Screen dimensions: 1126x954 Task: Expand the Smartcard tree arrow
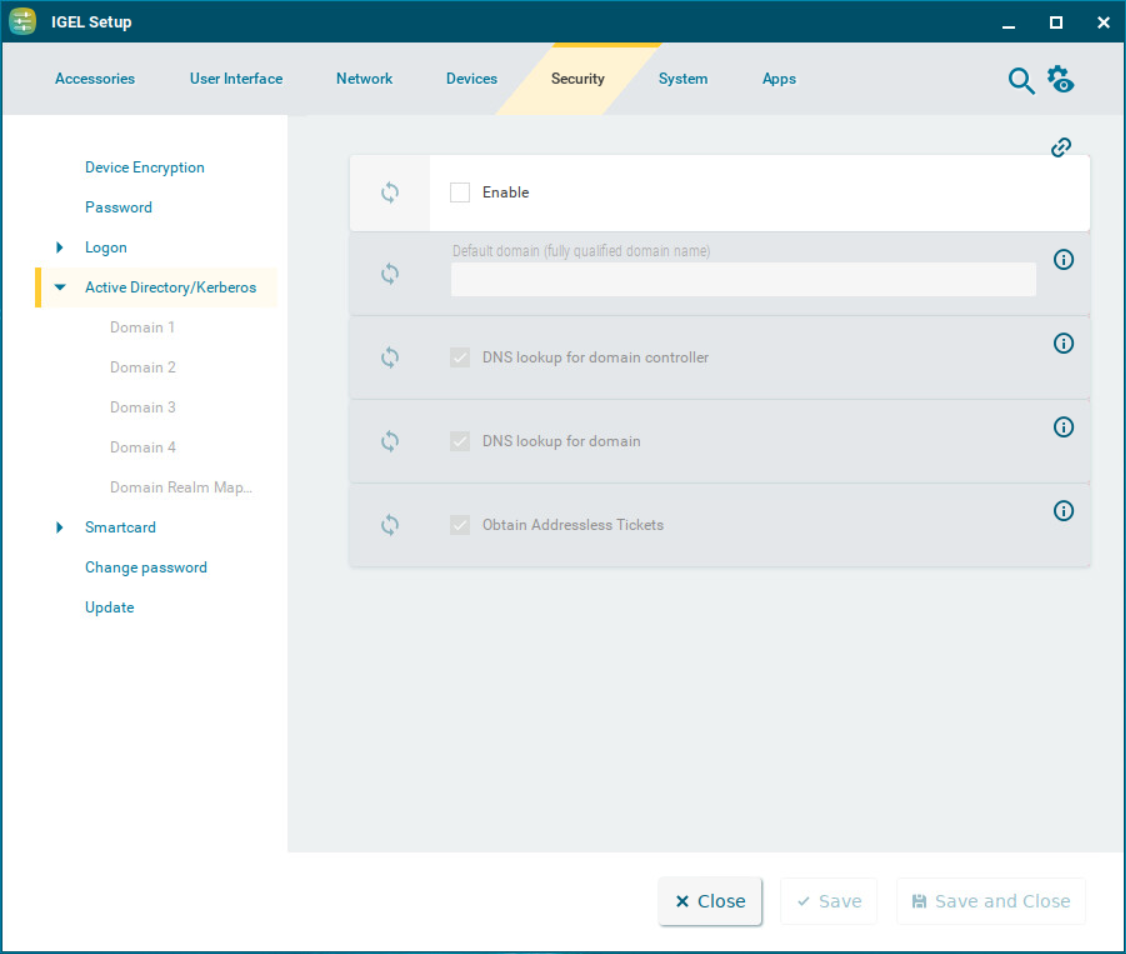click(x=60, y=528)
